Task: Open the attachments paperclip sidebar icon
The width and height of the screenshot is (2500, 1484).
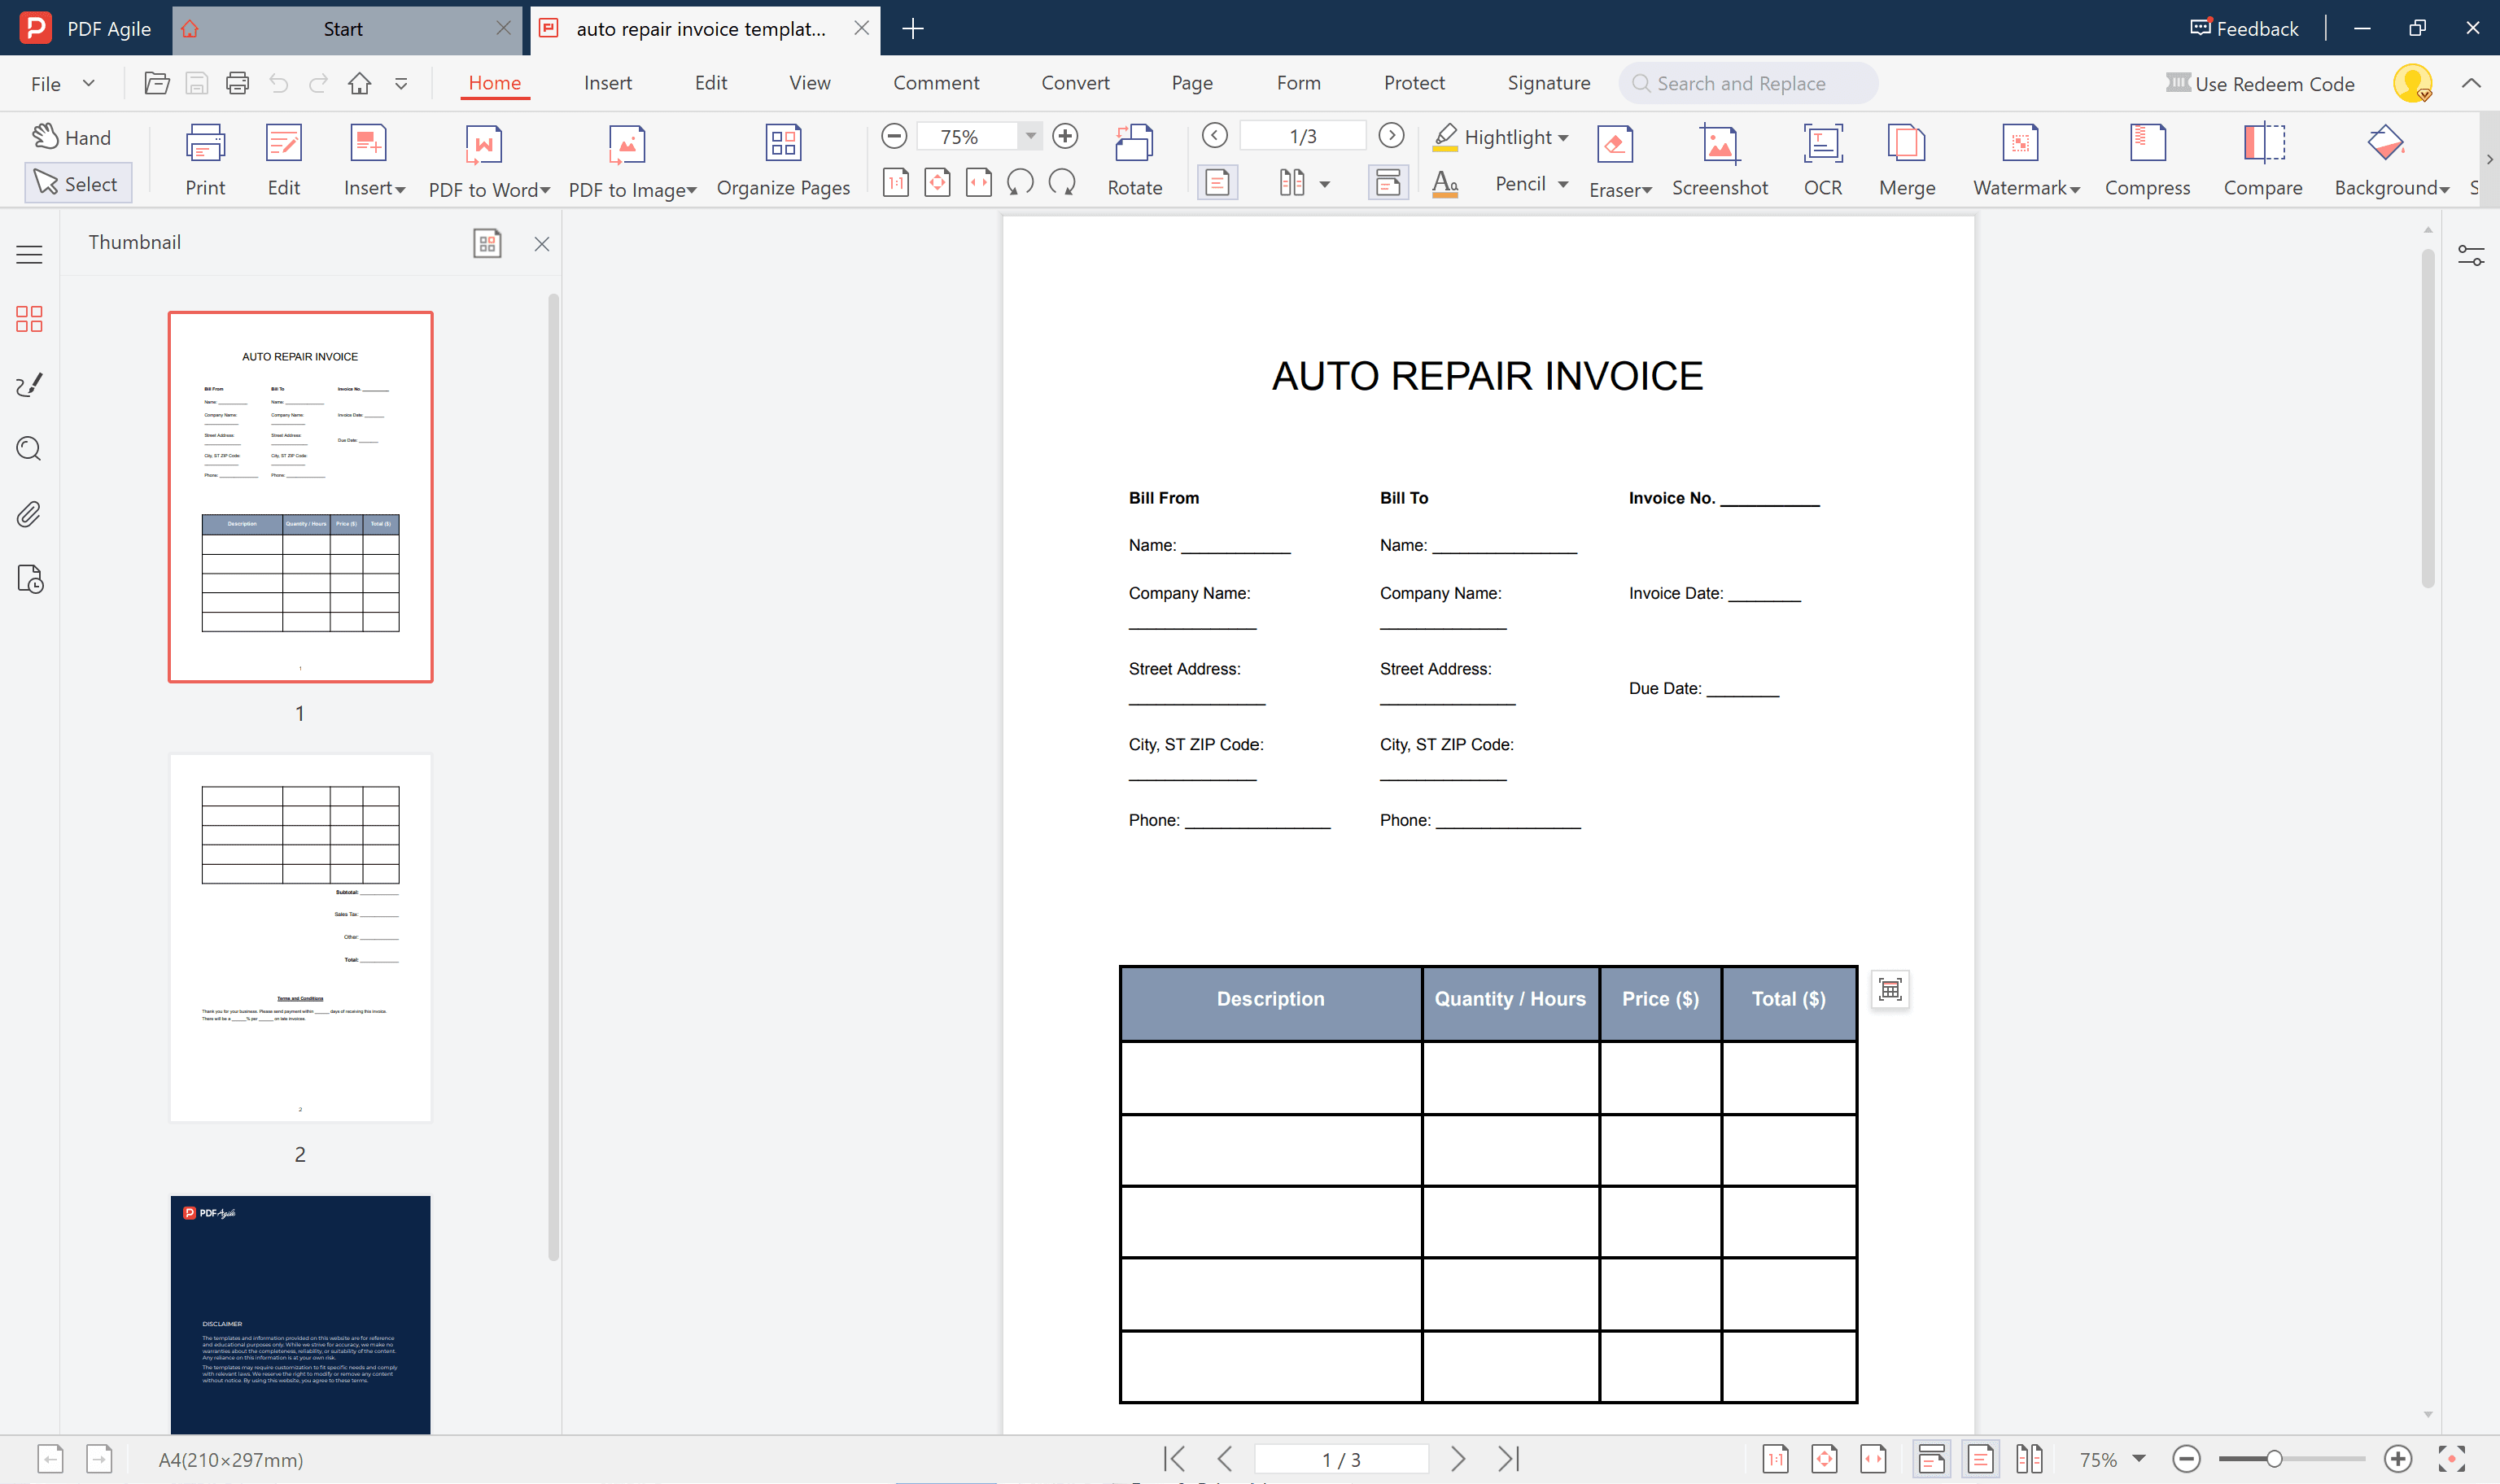Action: point(29,514)
